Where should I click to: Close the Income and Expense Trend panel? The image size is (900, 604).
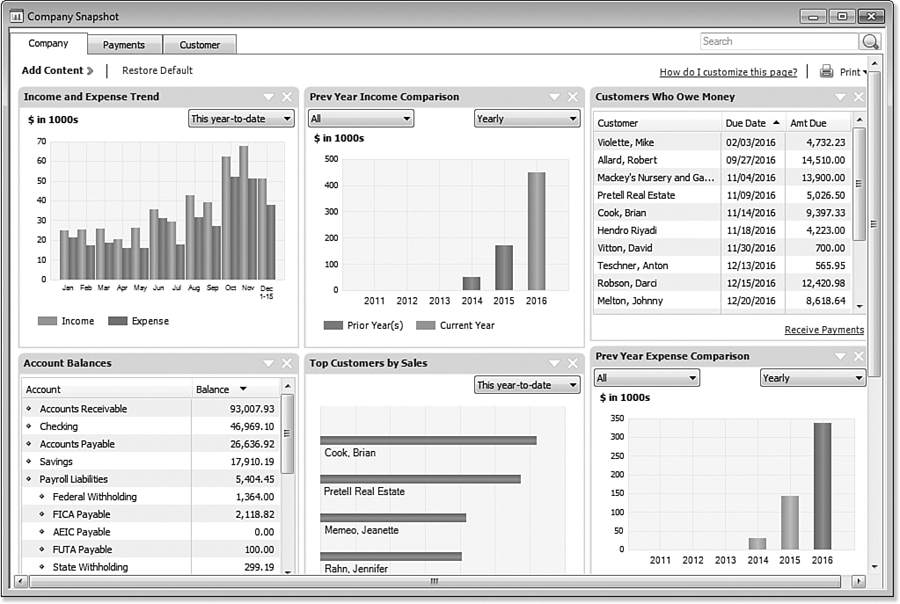[x=286, y=97]
